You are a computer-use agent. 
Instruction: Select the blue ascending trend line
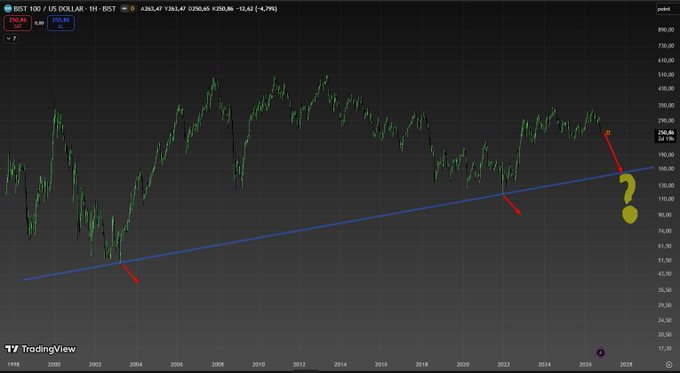point(338,223)
